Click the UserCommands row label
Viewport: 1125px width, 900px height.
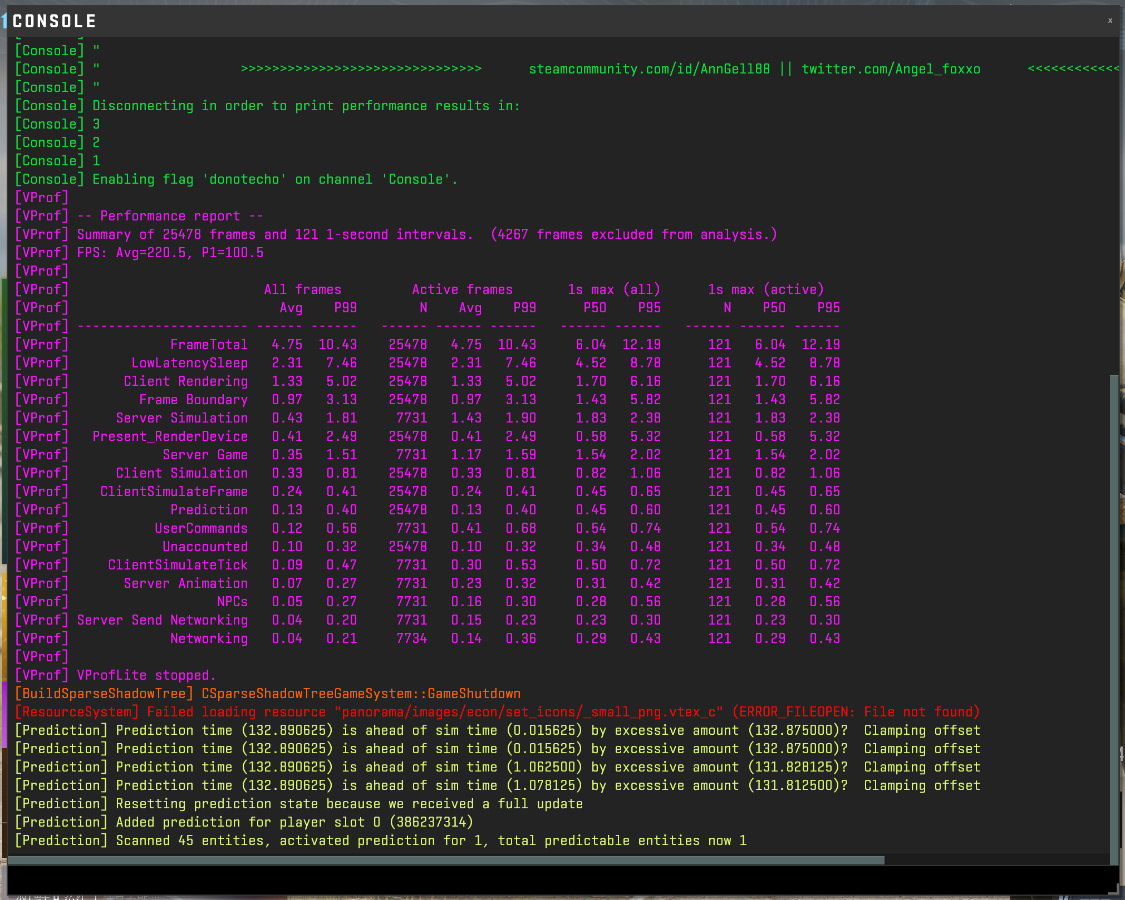click(201, 528)
